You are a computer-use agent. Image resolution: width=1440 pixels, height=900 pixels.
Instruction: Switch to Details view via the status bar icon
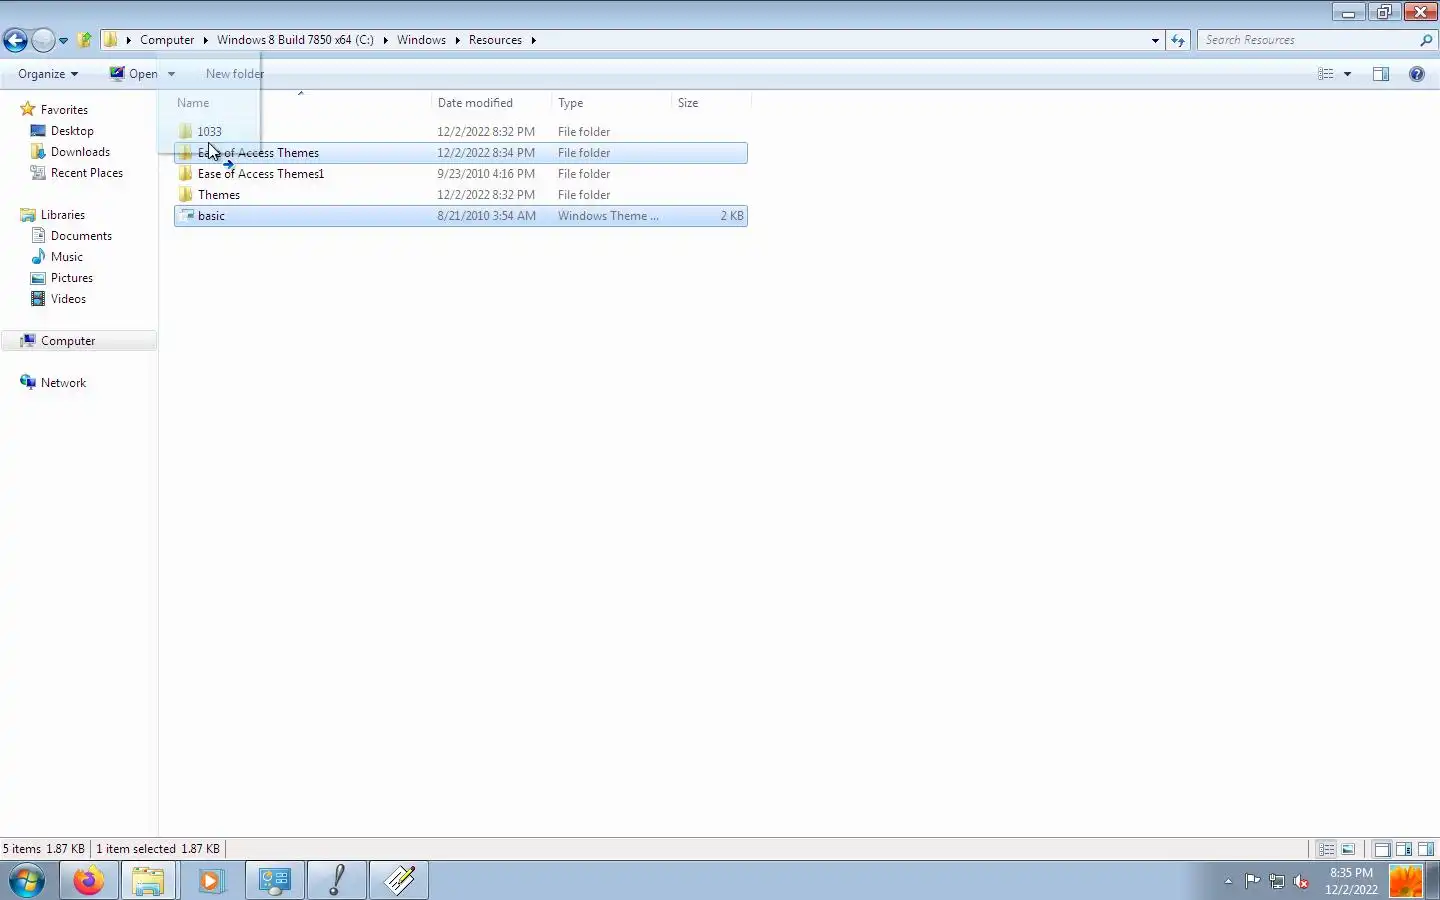pyautogui.click(x=1326, y=850)
